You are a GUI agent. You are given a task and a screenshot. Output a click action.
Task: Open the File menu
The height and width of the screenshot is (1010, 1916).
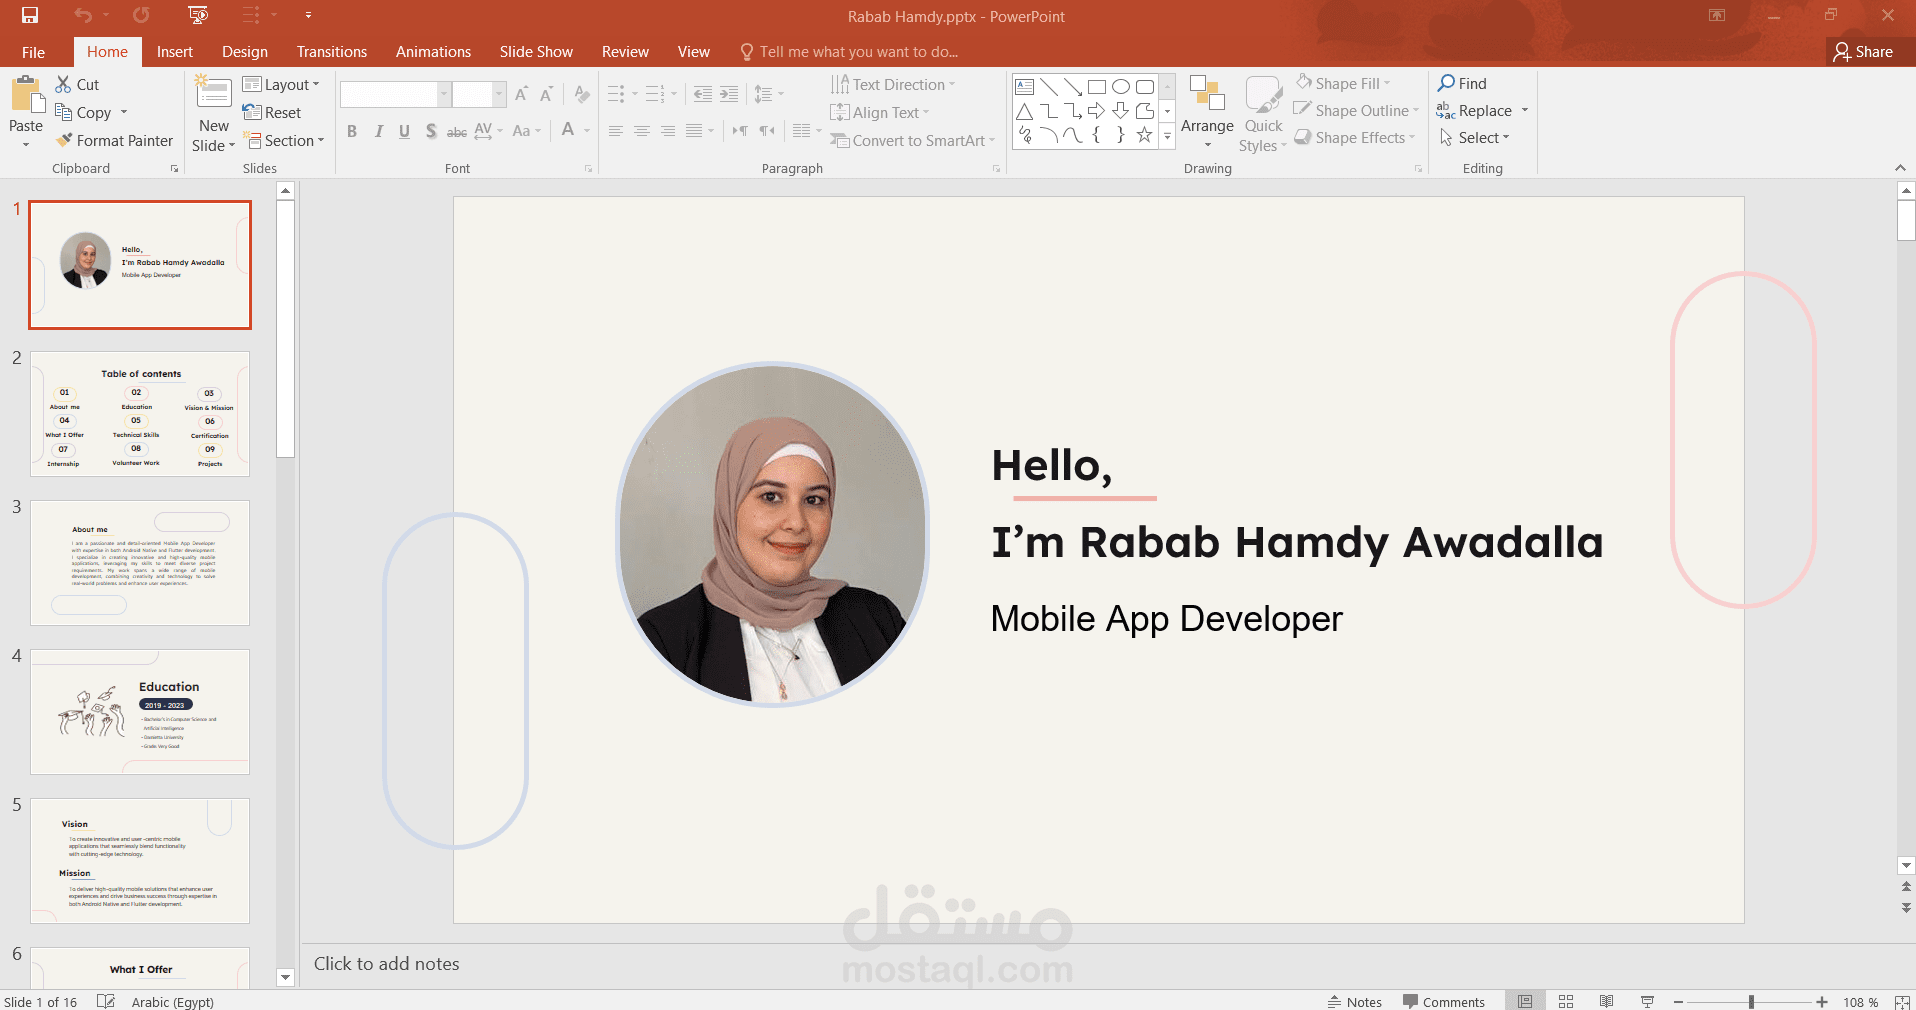(x=33, y=52)
